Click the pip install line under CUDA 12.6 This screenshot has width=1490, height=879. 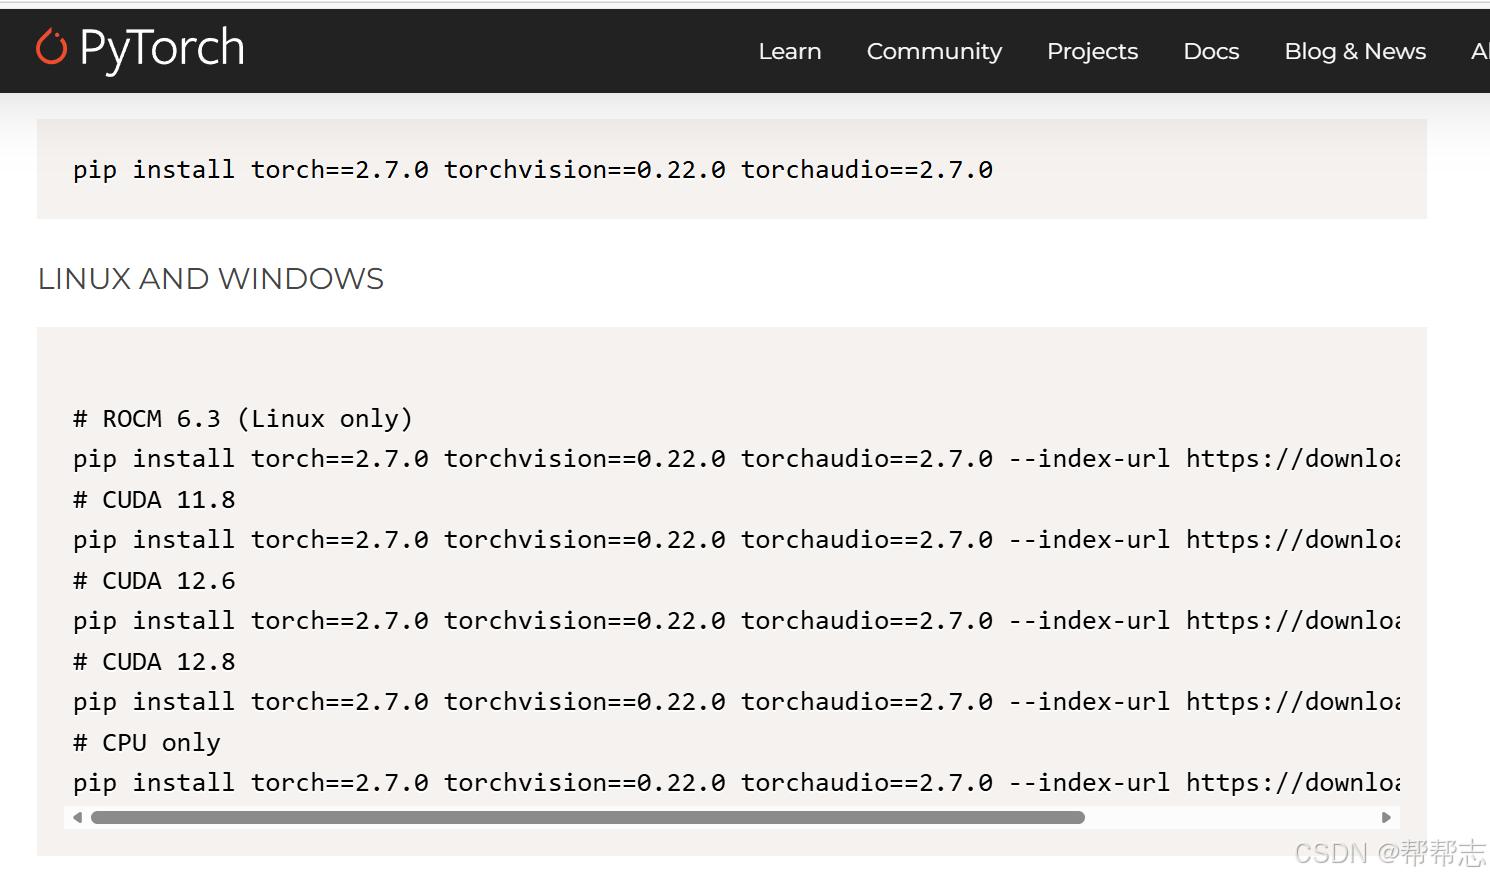click(x=736, y=621)
